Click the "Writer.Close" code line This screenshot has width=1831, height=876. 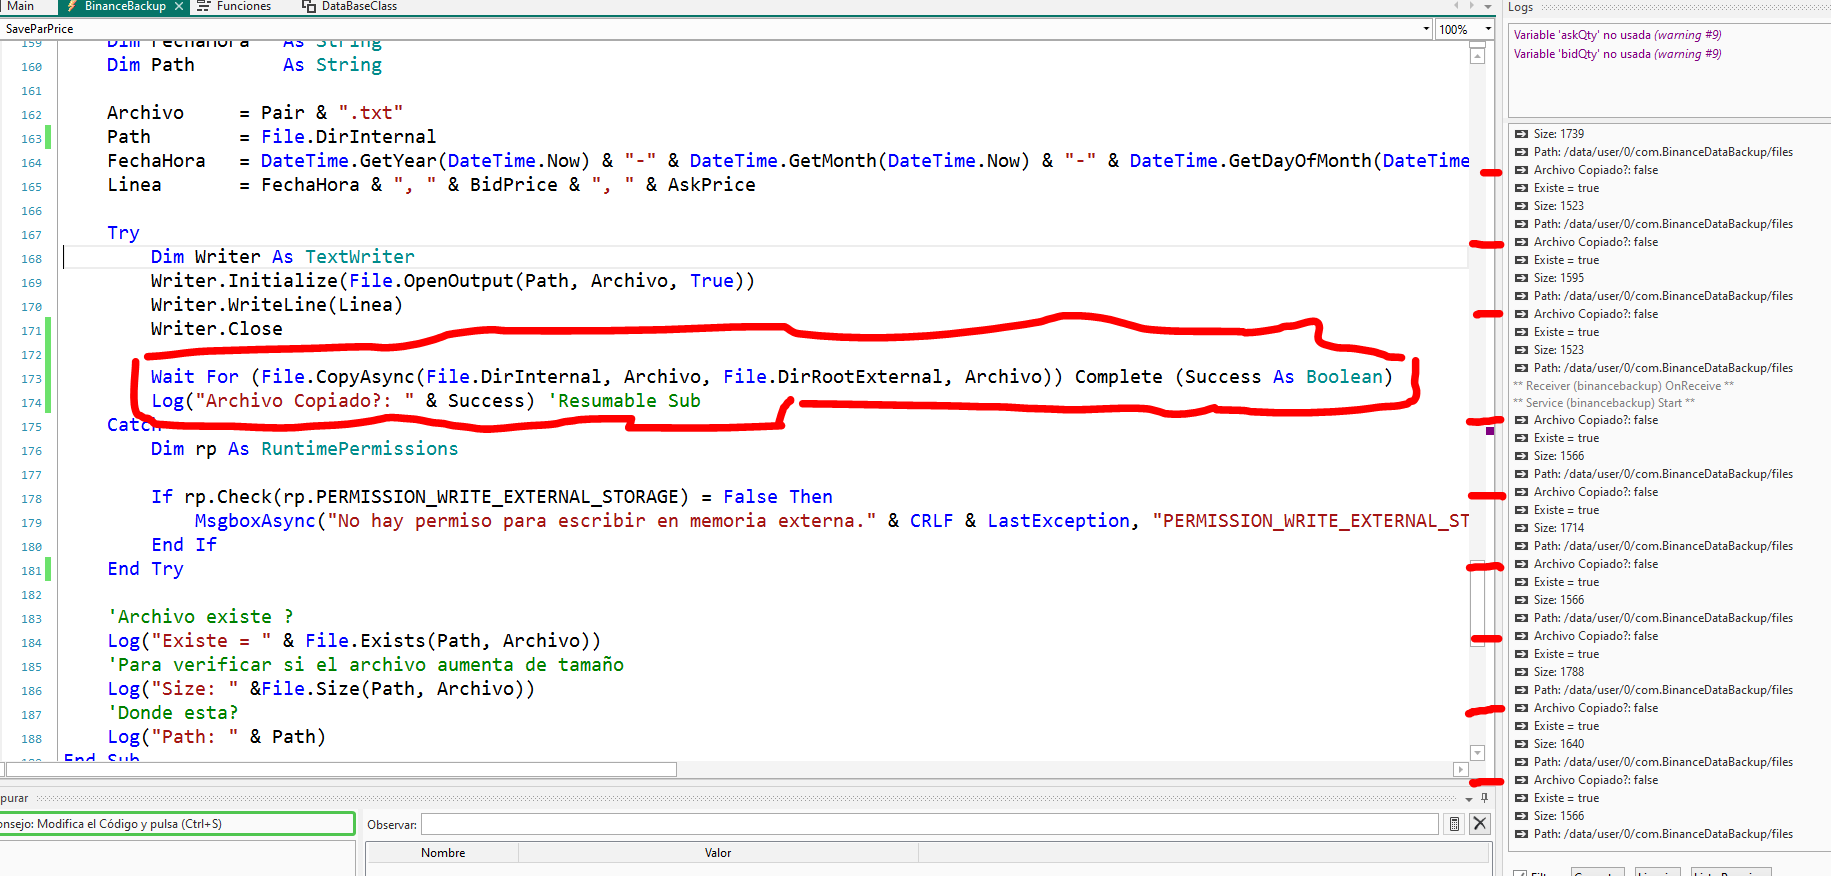coord(216,329)
